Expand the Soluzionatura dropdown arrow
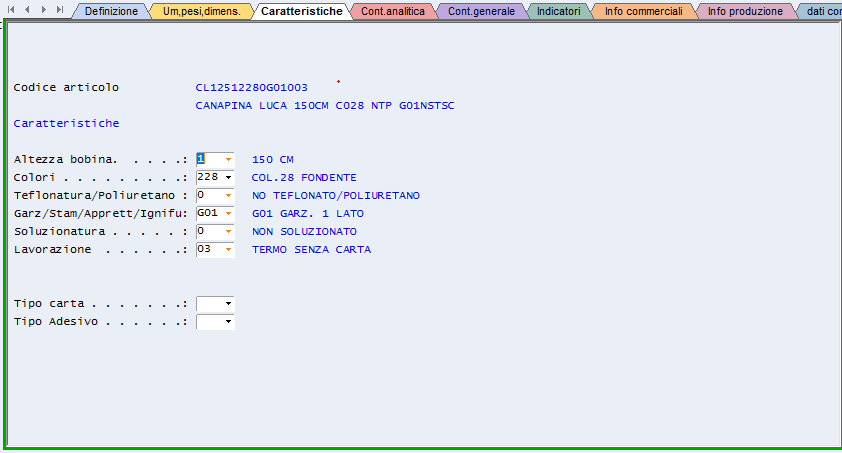The width and height of the screenshot is (842, 453). click(x=228, y=231)
